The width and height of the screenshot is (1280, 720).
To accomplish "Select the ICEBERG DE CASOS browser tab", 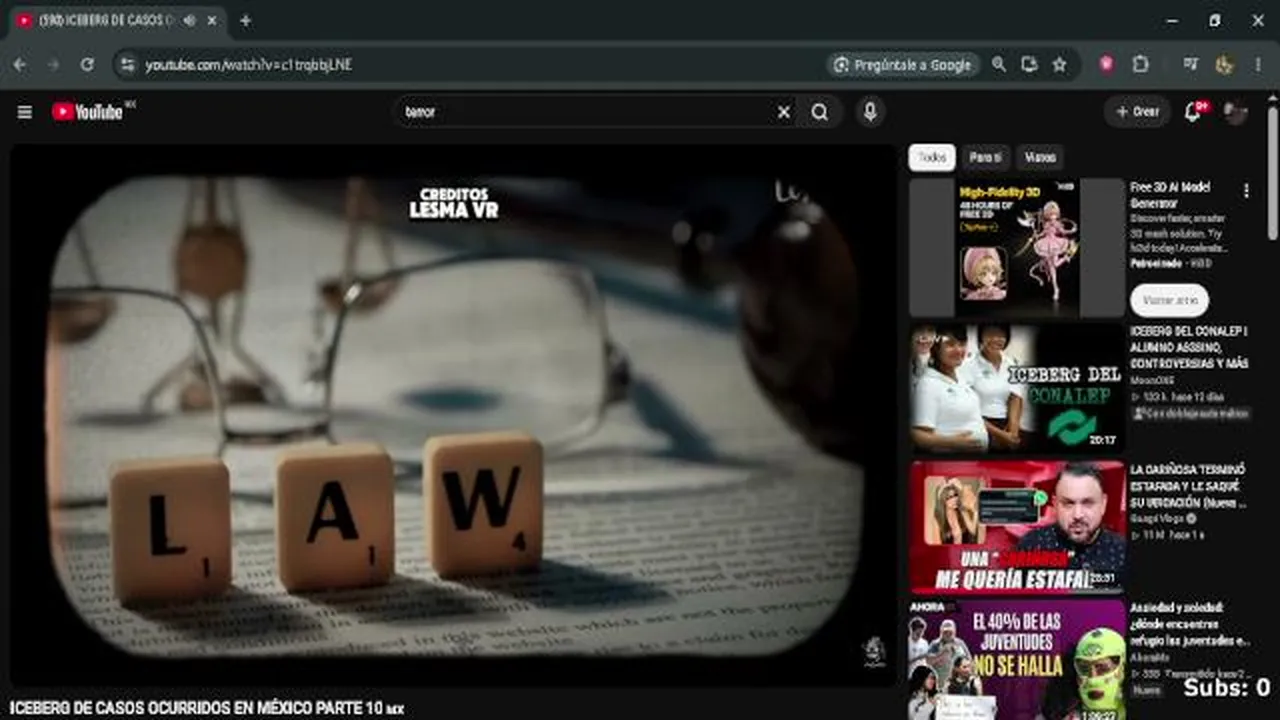I will (x=118, y=21).
